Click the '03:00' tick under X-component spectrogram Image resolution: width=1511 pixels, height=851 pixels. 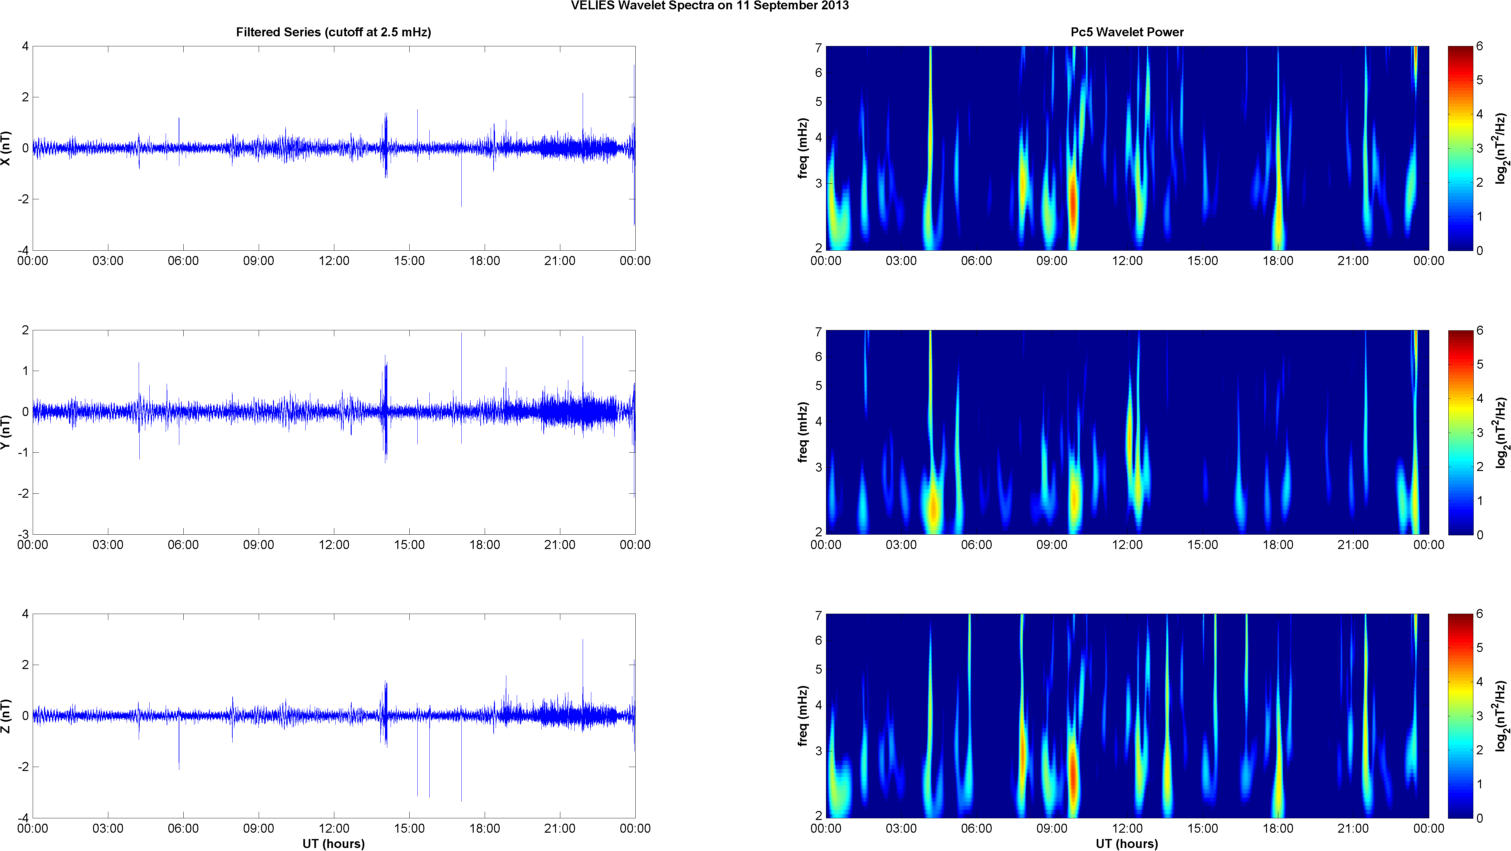[x=901, y=261]
